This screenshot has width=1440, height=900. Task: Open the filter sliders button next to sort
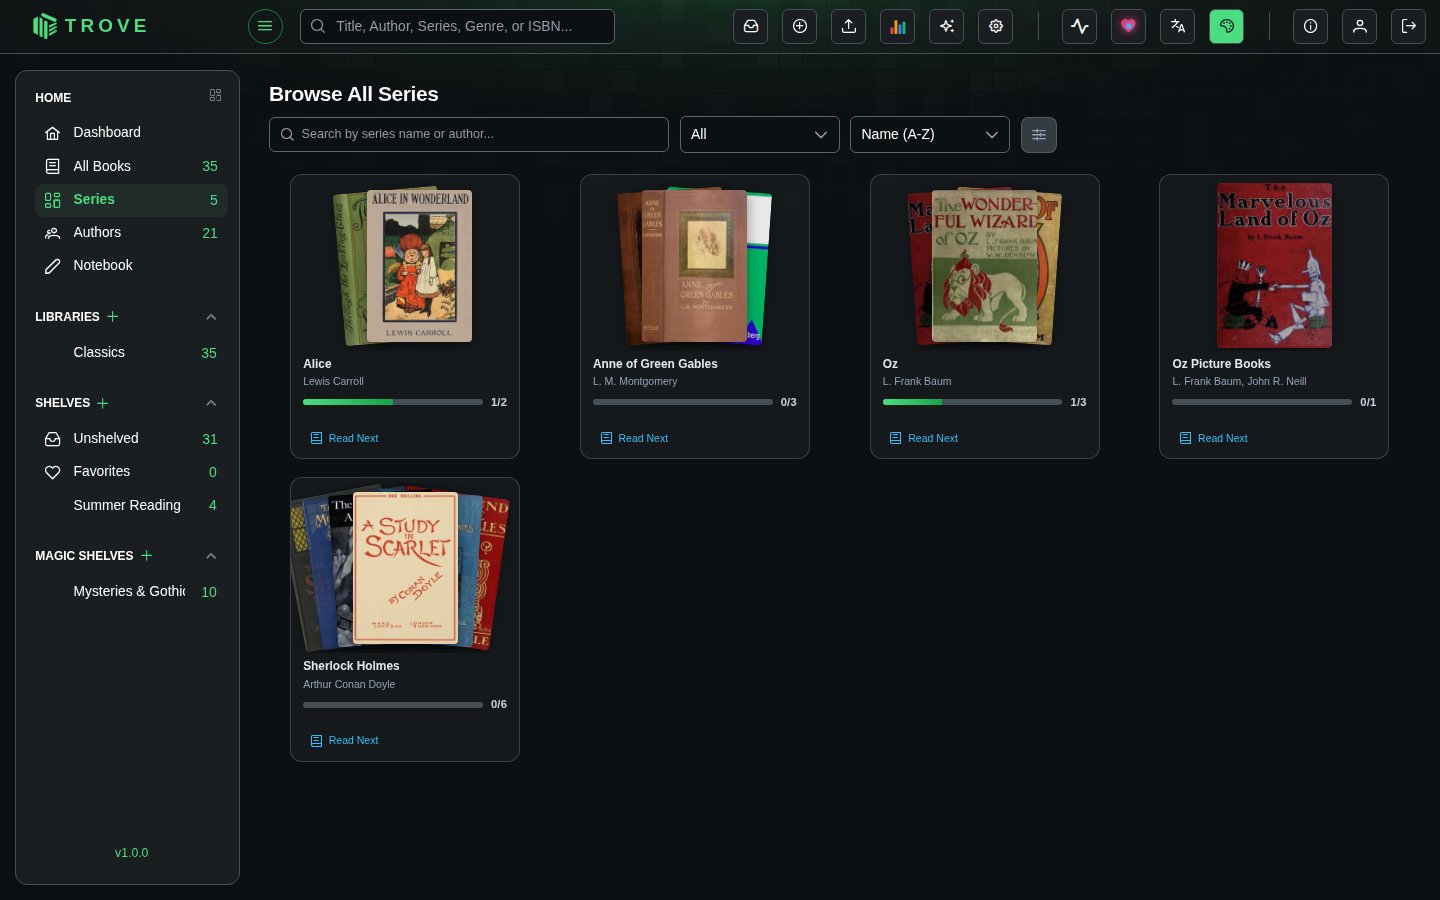pos(1039,135)
